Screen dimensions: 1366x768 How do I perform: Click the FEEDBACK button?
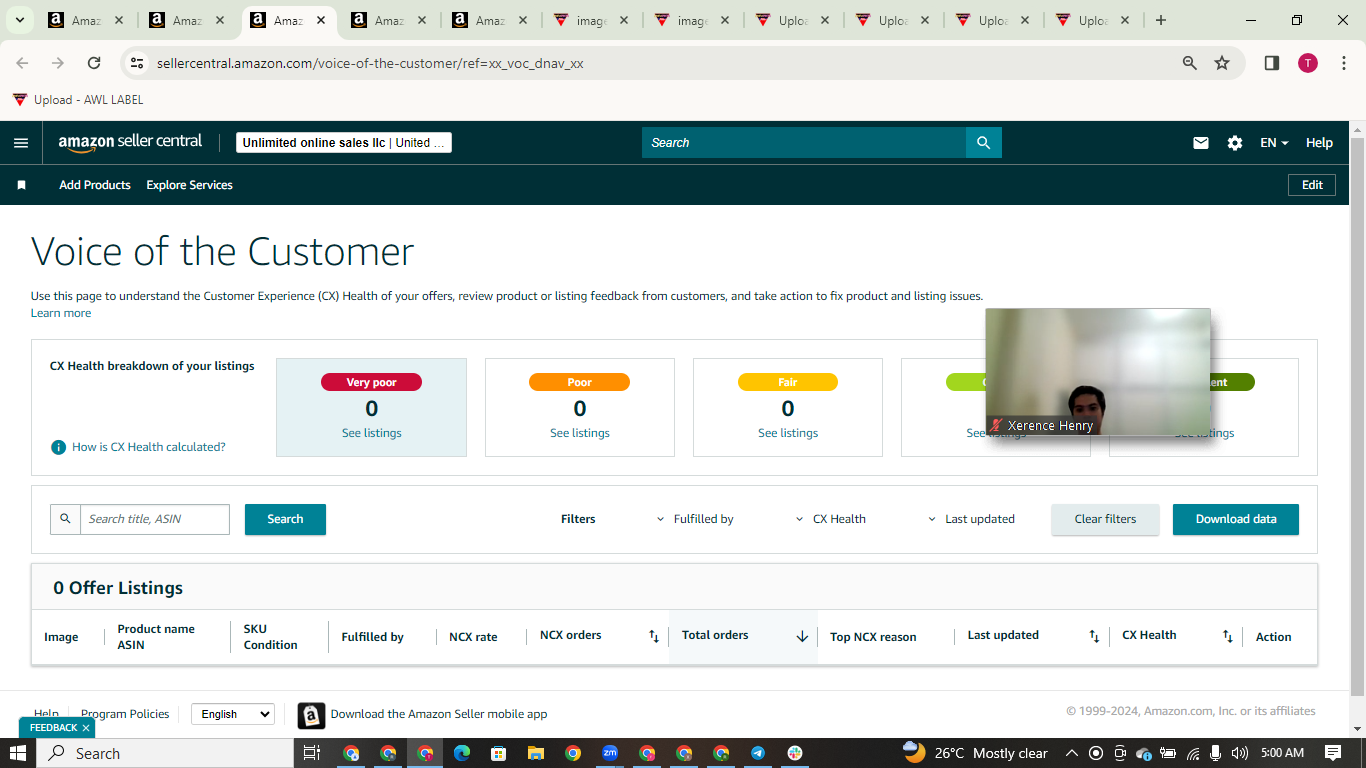pyautogui.click(x=53, y=728)
